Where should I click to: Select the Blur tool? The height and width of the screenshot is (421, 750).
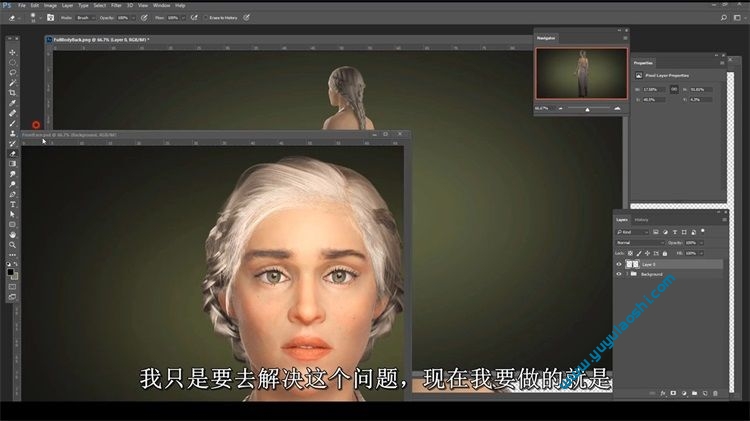[12, 174]
